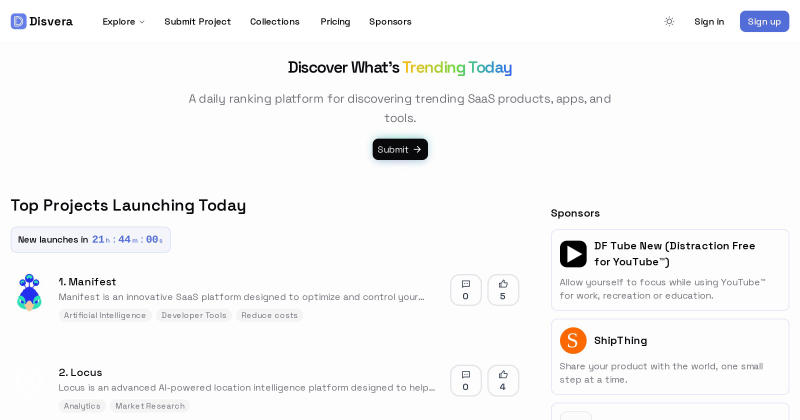Upvote the Manifest project thumbs-up icon

click(503, 290)
